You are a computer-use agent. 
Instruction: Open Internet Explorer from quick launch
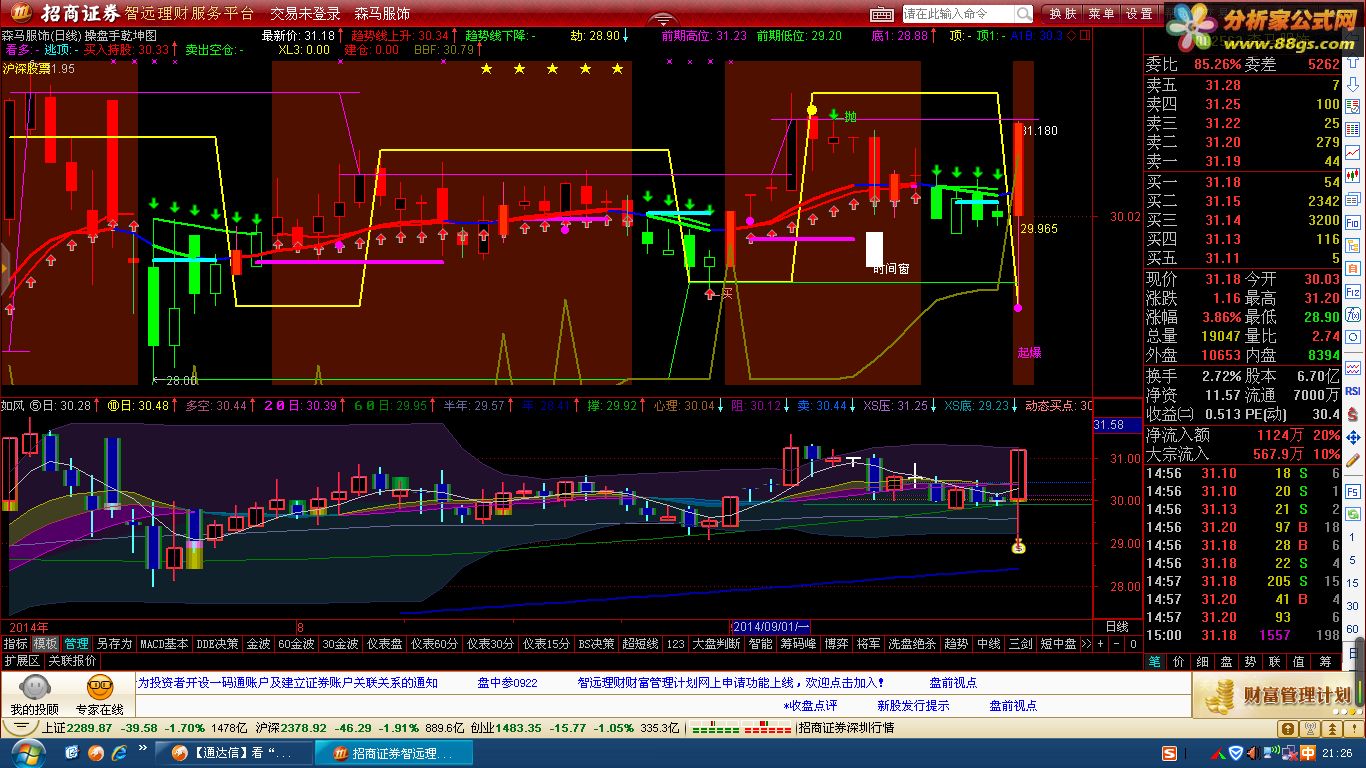coord(119,751)
